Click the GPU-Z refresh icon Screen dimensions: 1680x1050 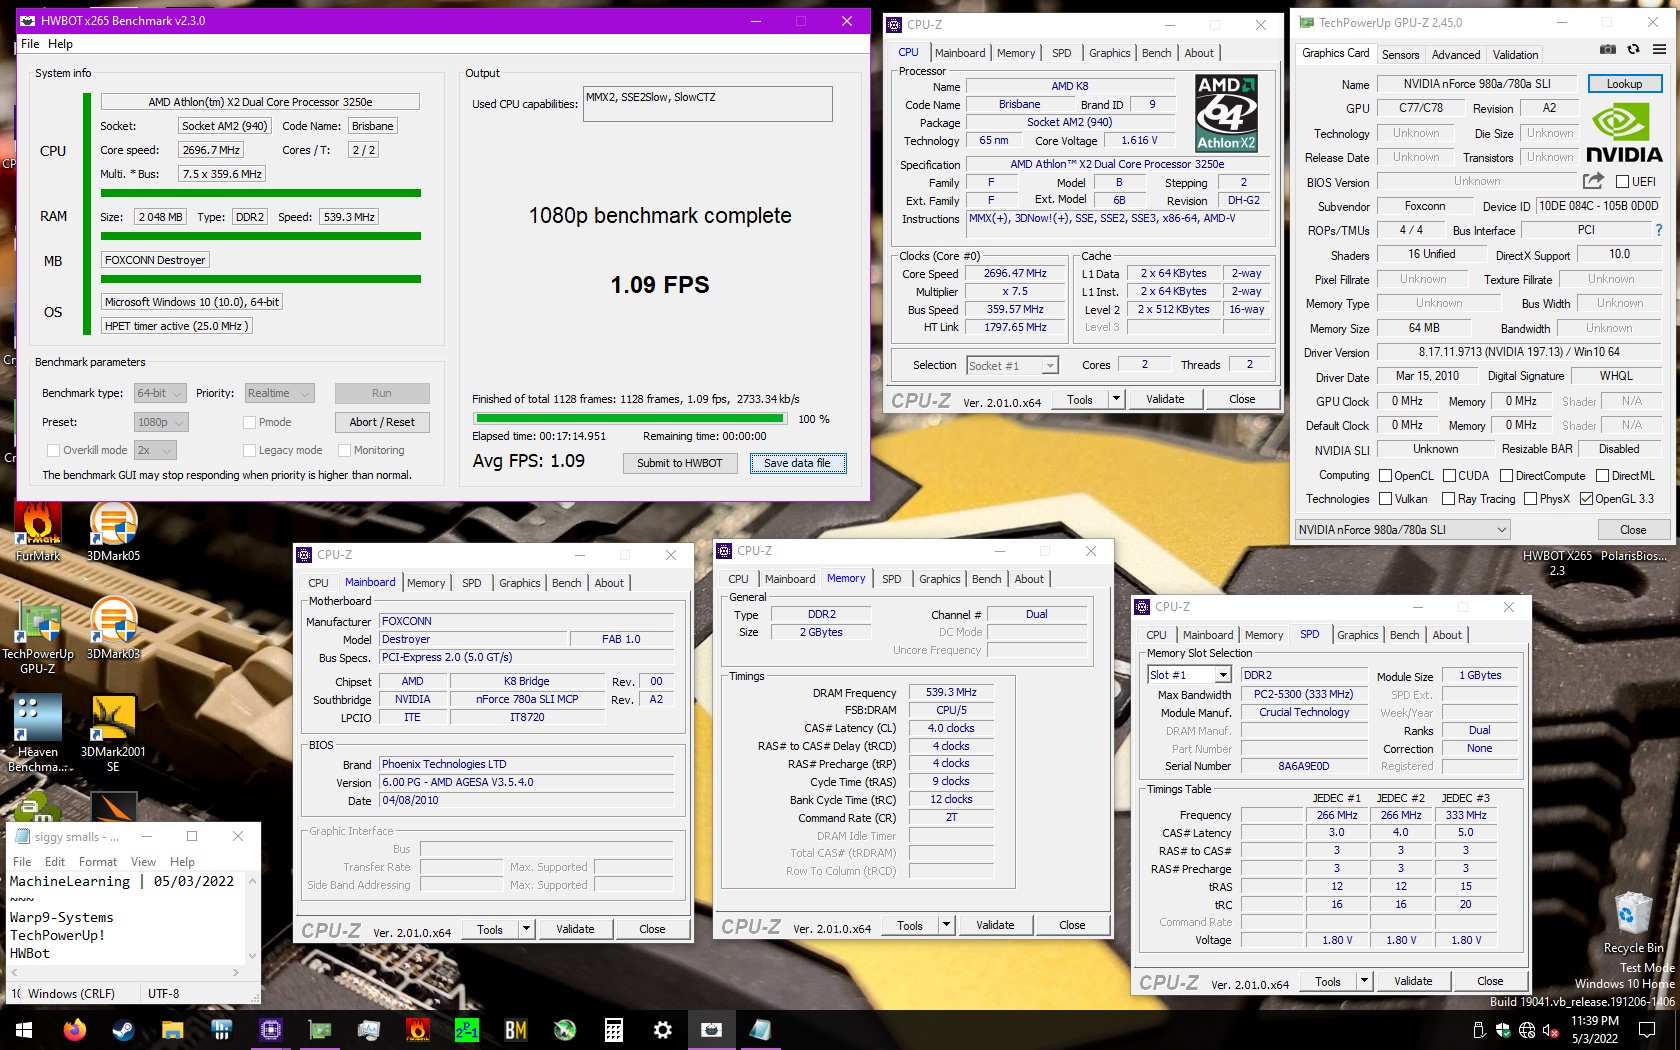point(1633,49)
